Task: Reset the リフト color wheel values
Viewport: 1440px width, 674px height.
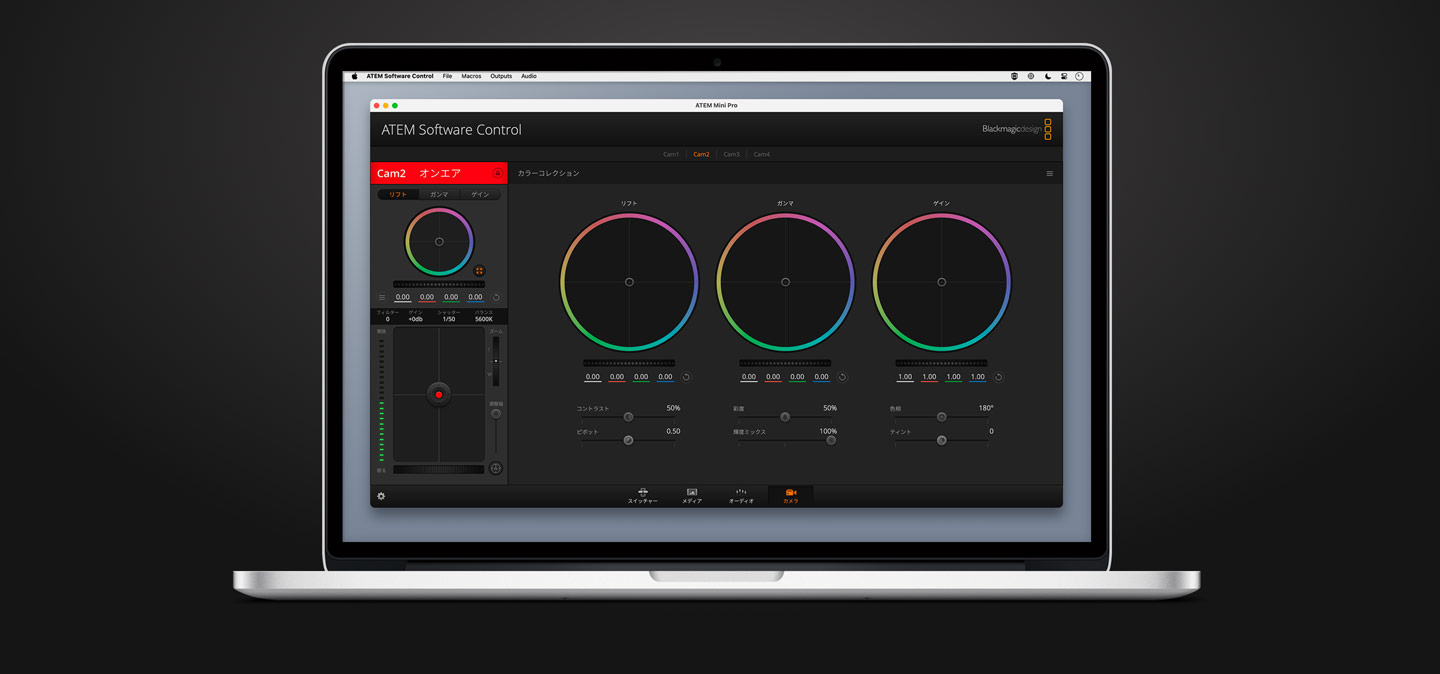Action: 685,376
